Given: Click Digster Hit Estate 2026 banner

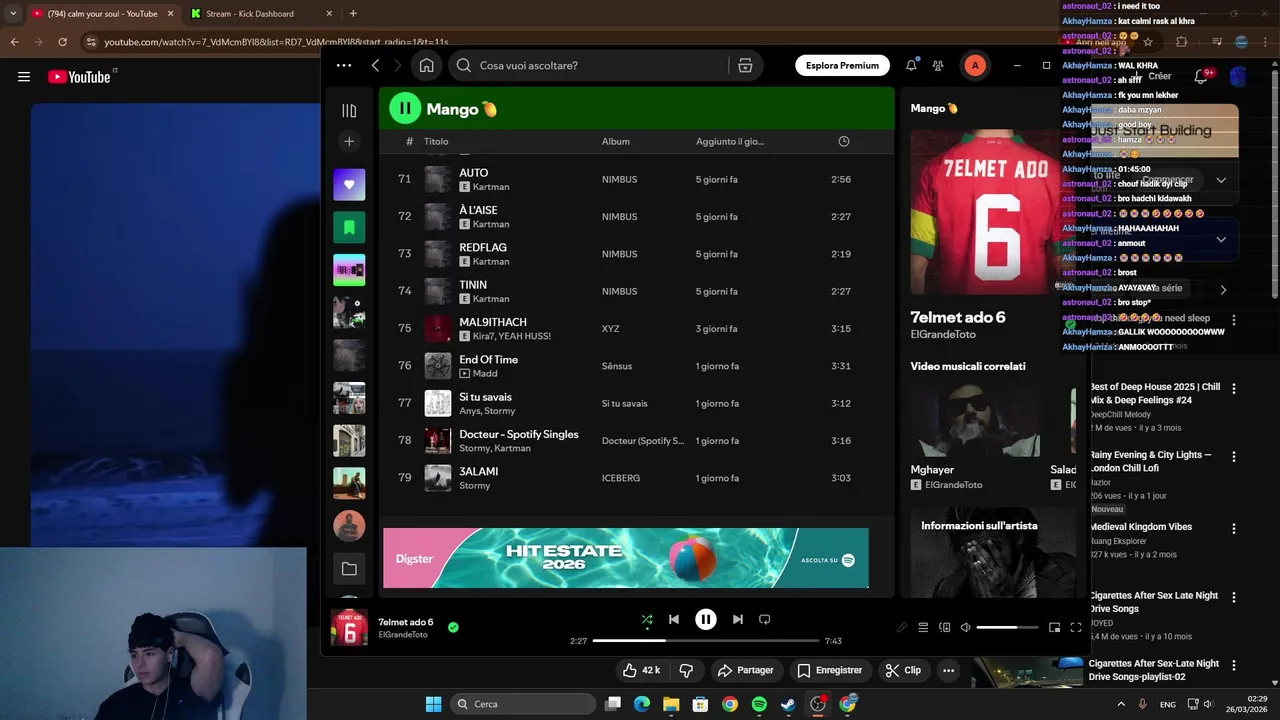Looking at the screenshot, I should pos(626,558).
